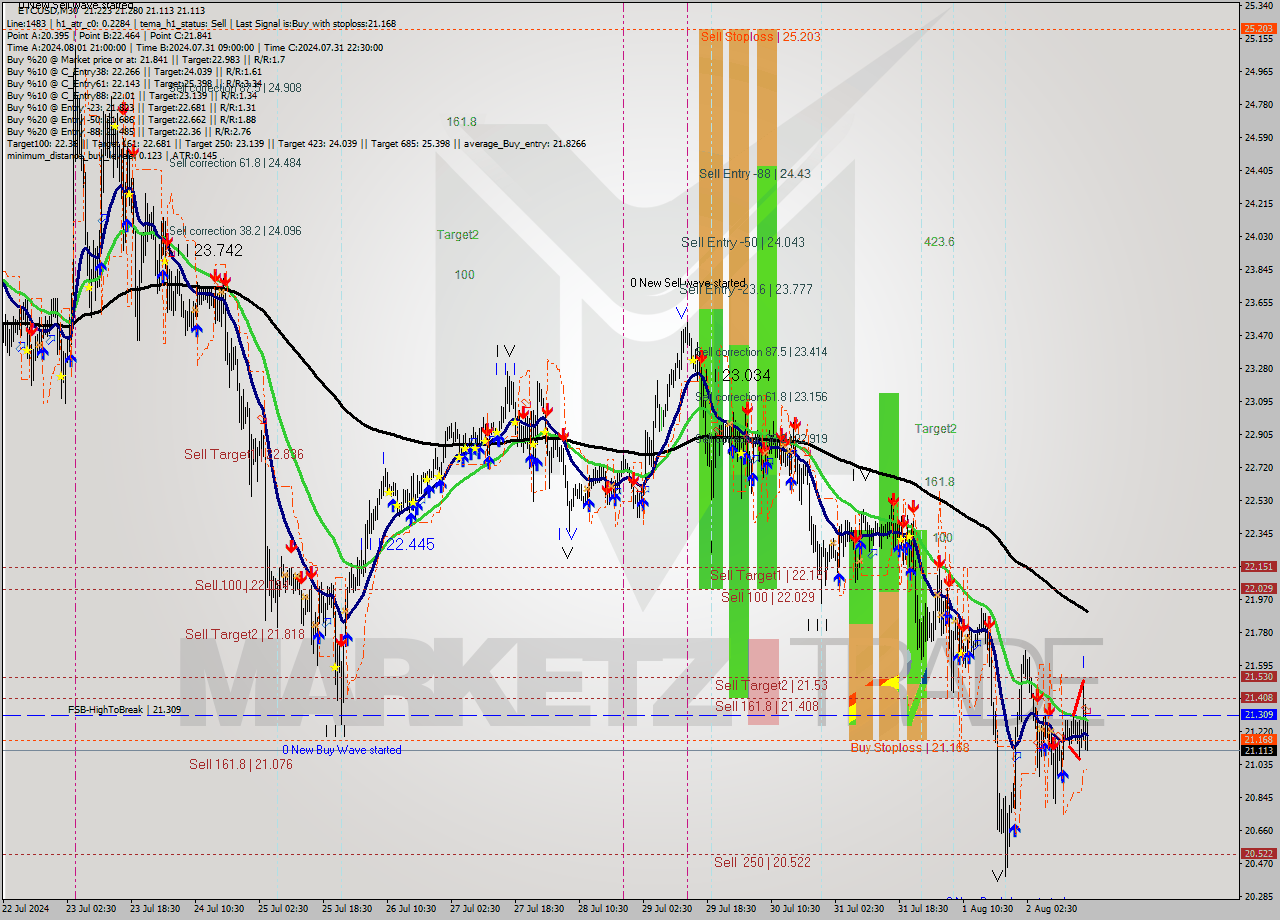The width and height of the screenshot is (1280, 920).
Task: Click the 'Sell Stoploss | 25.203' label
Action: [761, 36]
